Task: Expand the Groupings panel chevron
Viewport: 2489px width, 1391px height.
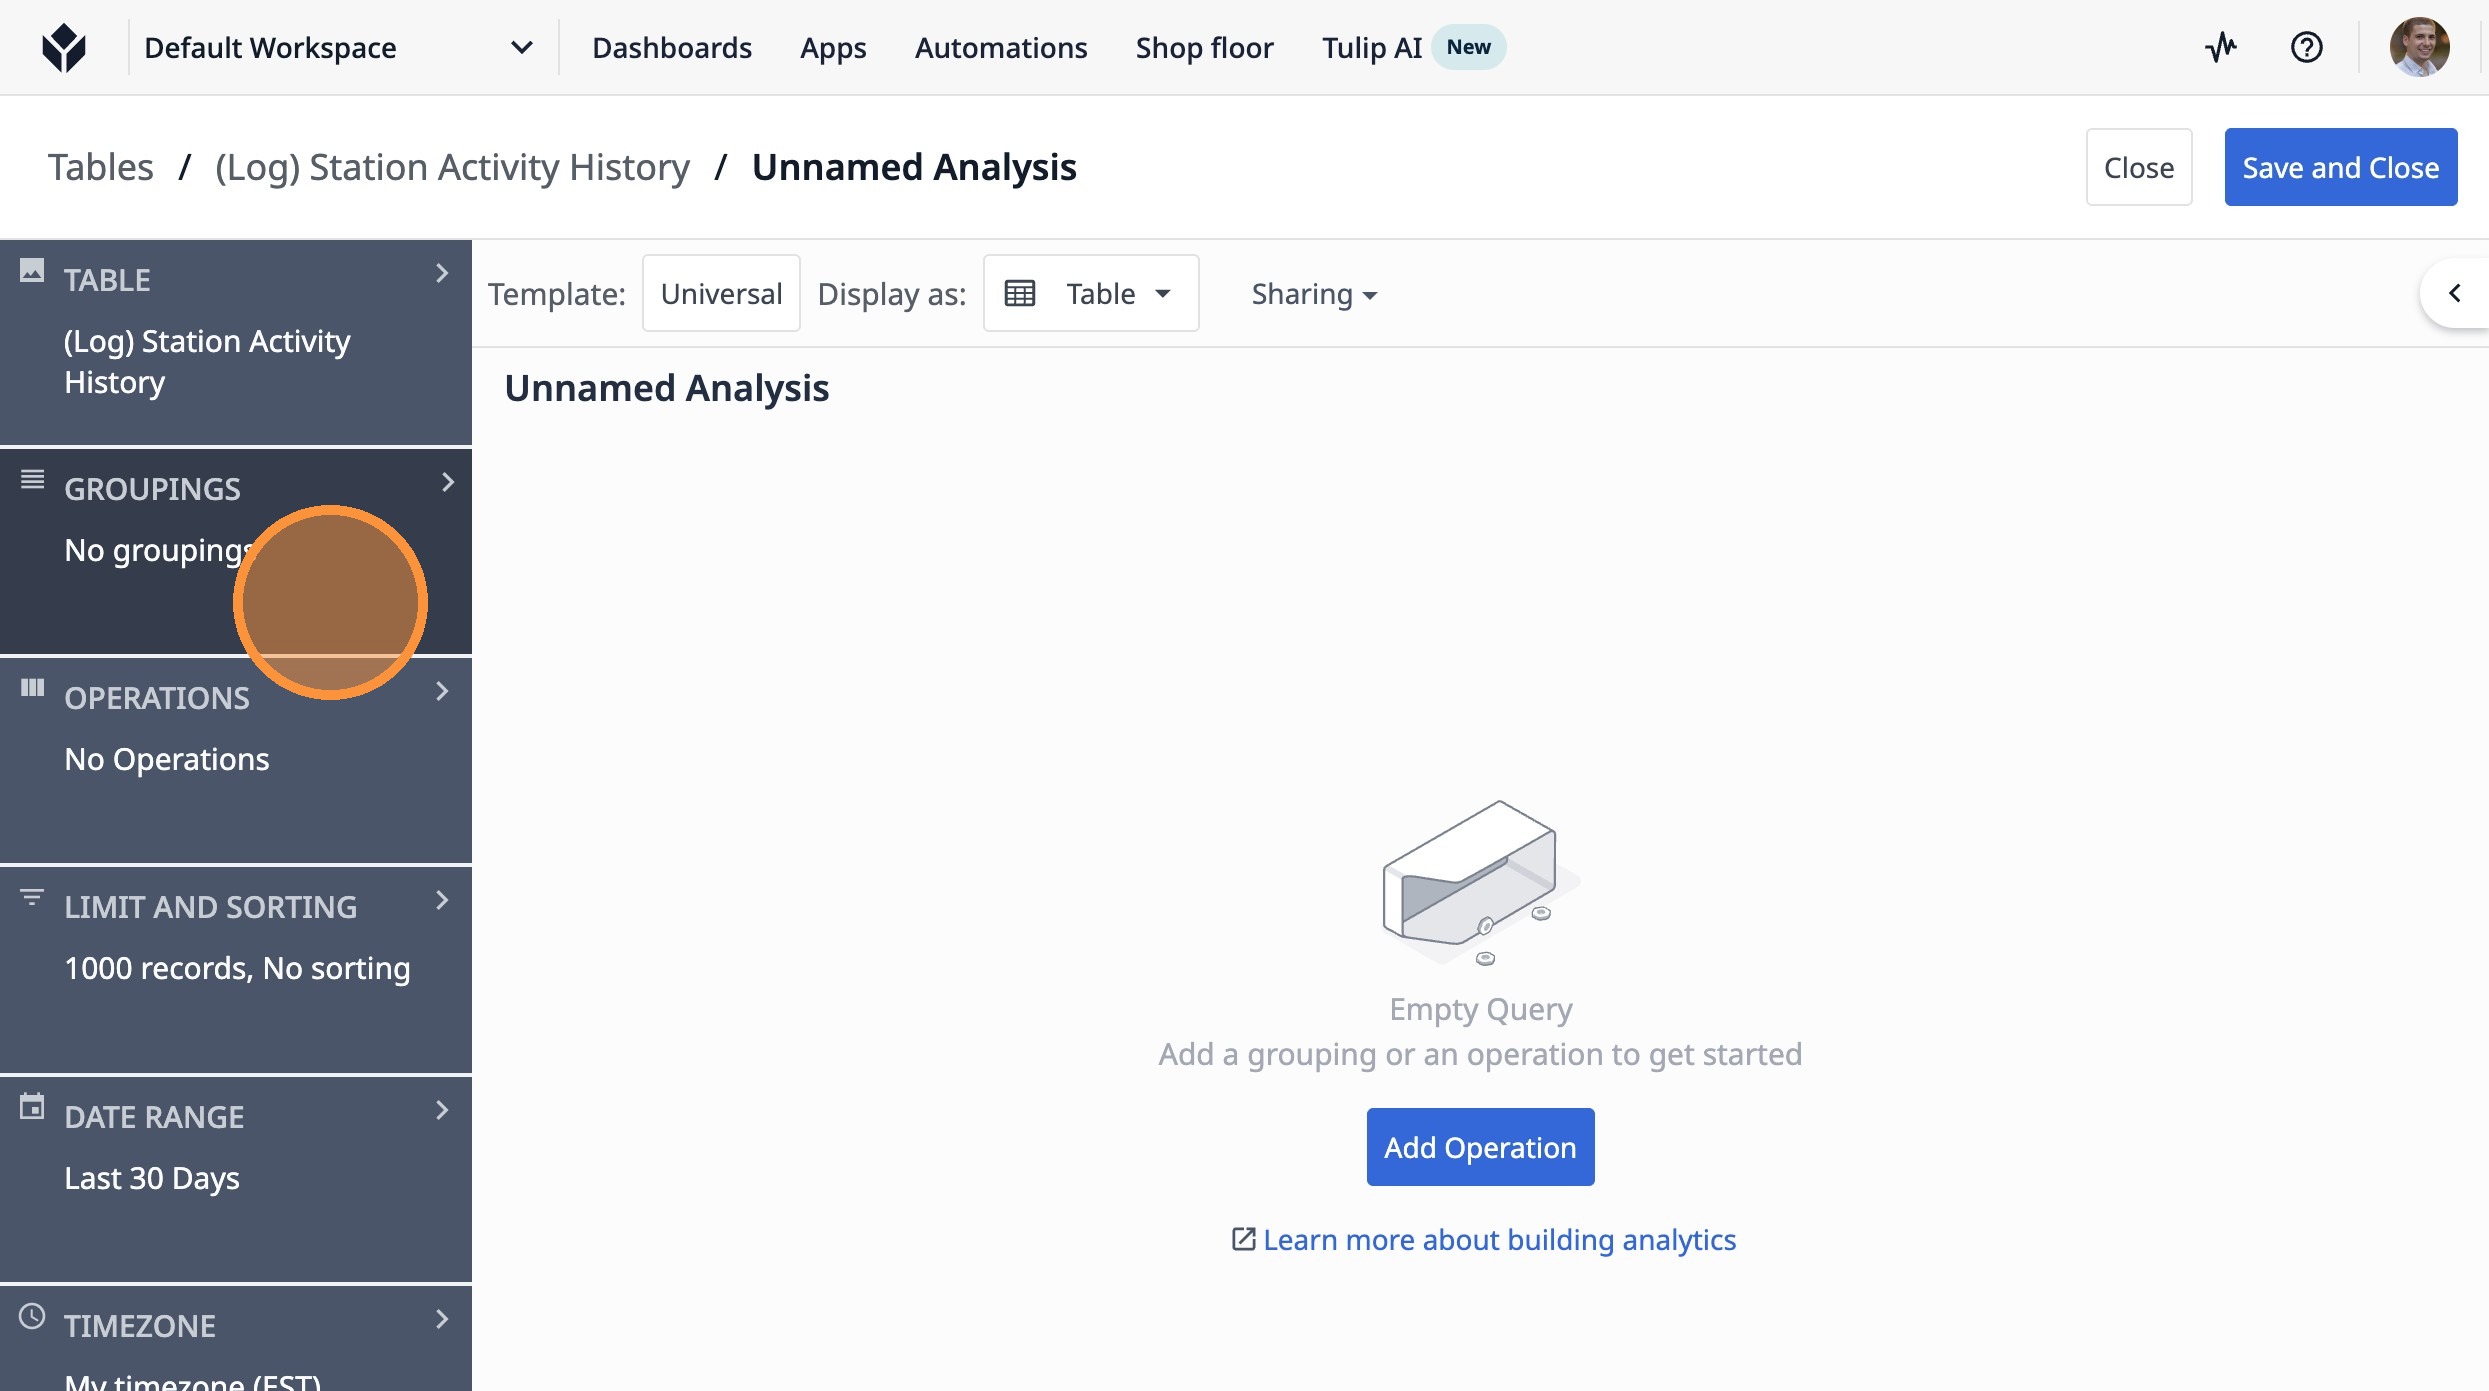Action: pyautogui.click(x=447, y=483)
